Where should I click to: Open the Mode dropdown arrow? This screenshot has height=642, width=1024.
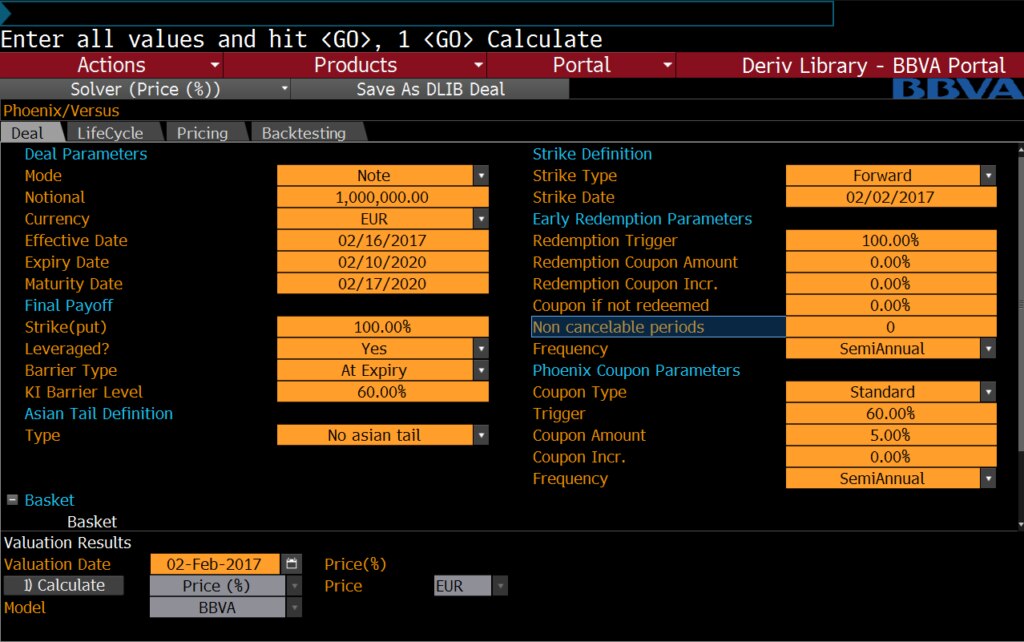481,175
